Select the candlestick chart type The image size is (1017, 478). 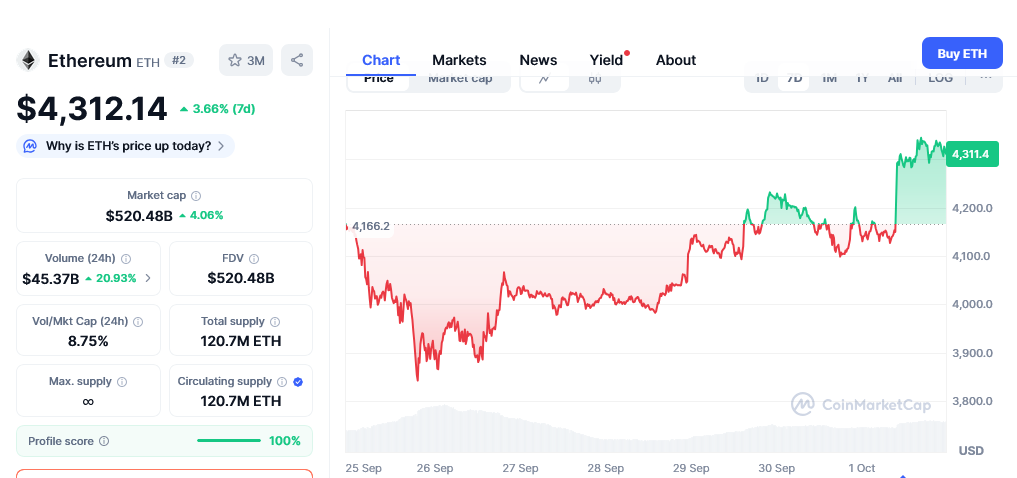click(594, 80)
